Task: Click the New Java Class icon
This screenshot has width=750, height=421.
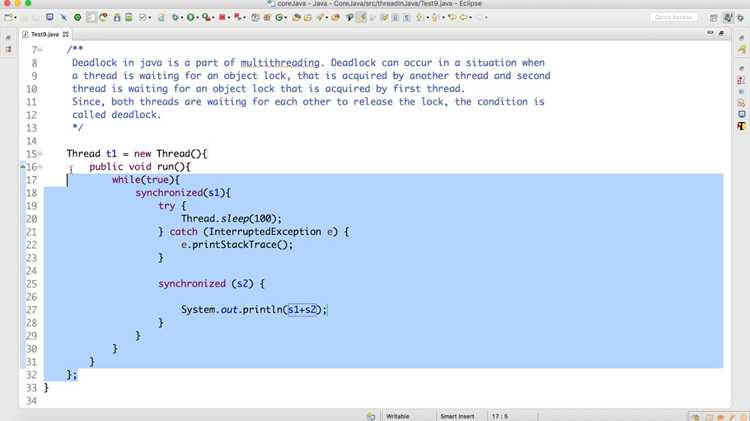Action: [279, 17]
